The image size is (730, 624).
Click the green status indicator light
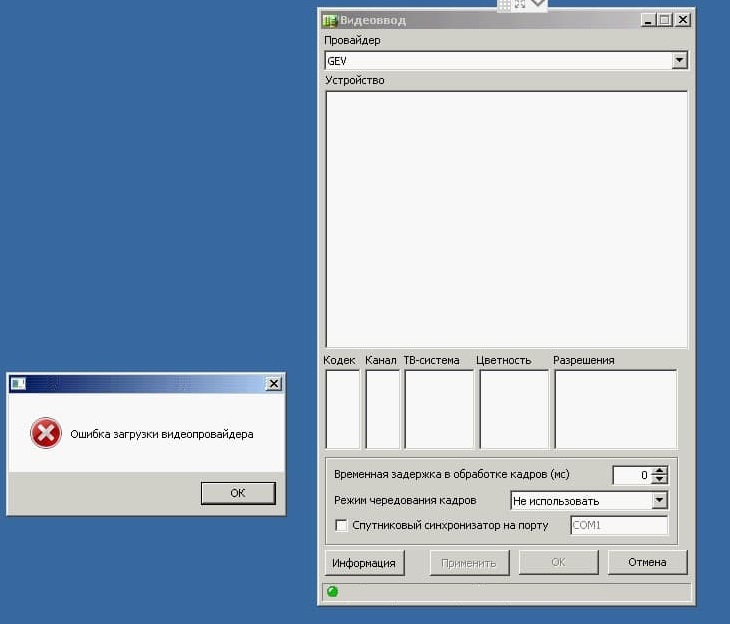[x=333, y=591]
